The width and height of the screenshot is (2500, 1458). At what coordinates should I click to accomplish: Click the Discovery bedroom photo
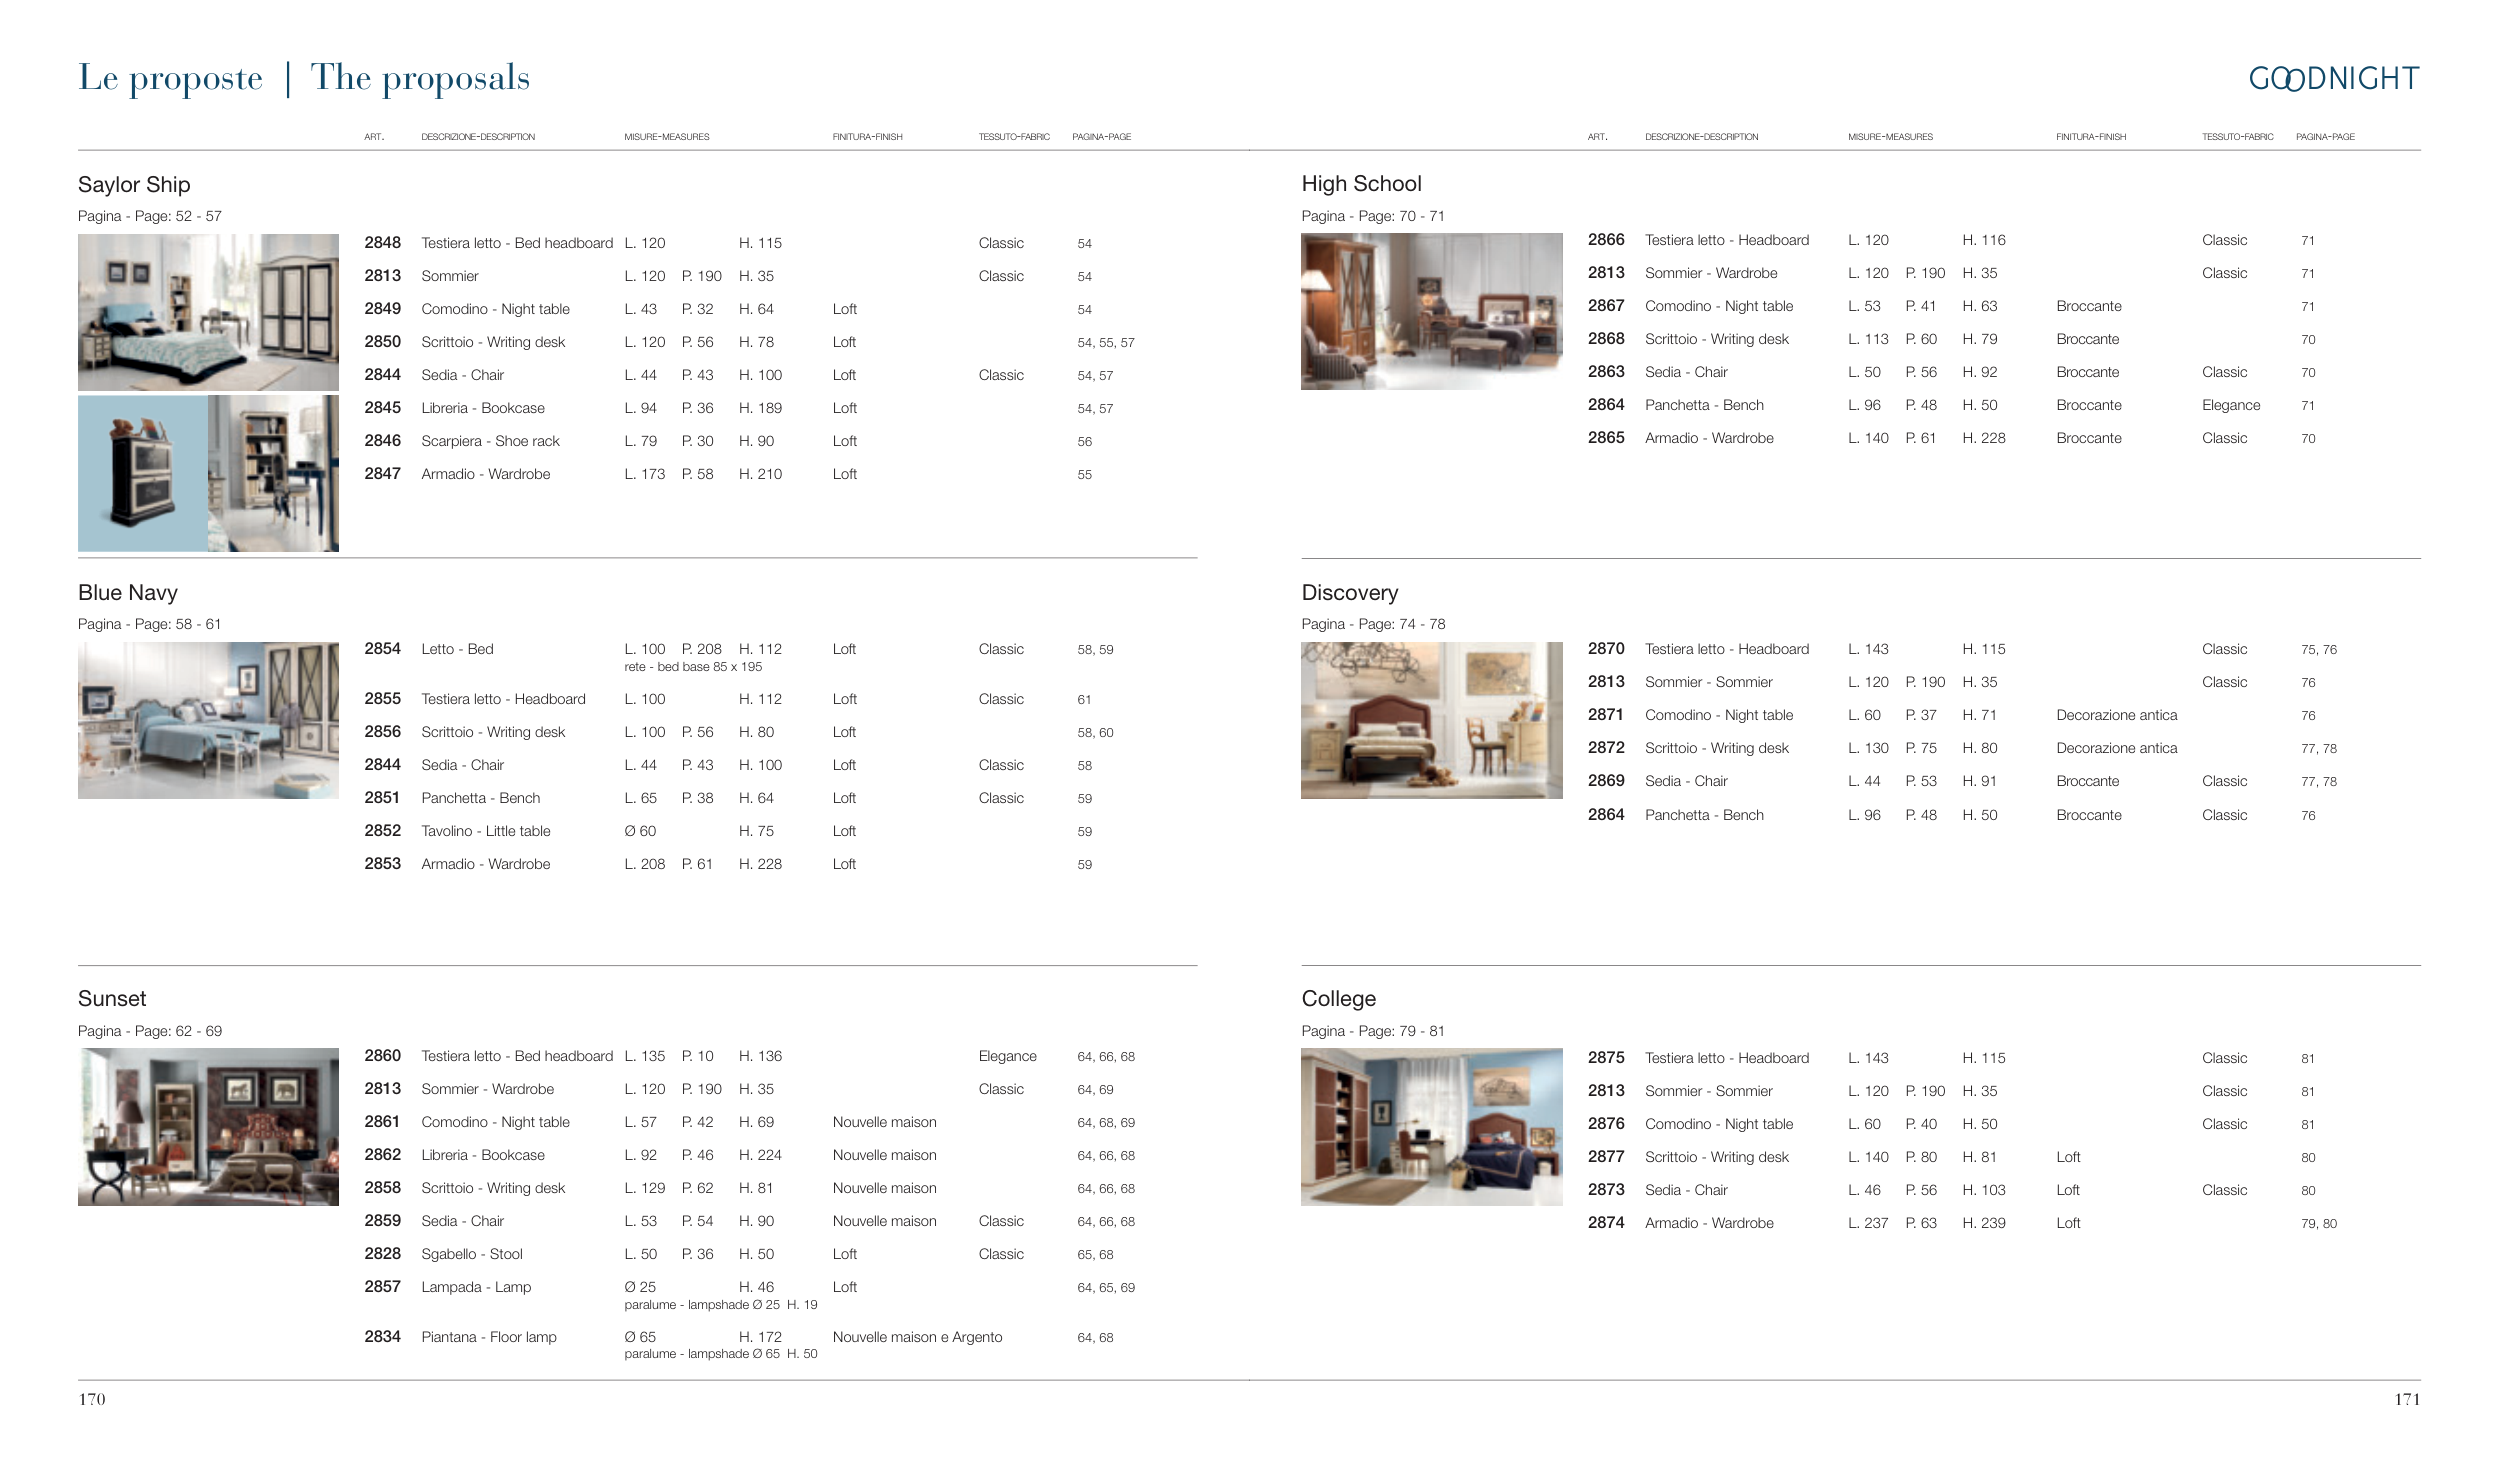coord(1431,720)
